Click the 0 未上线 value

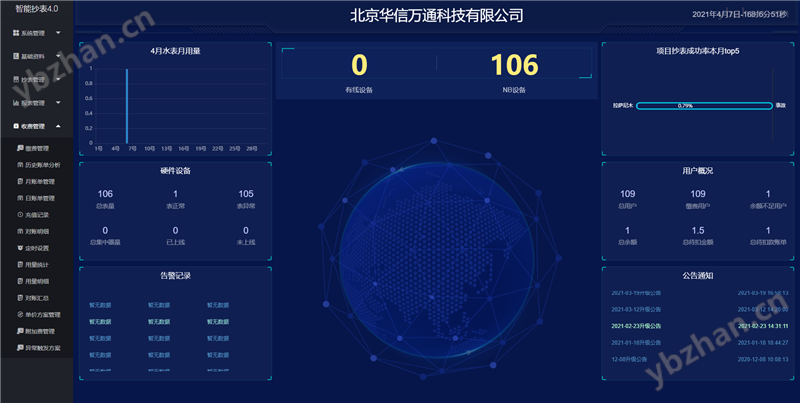246,231
